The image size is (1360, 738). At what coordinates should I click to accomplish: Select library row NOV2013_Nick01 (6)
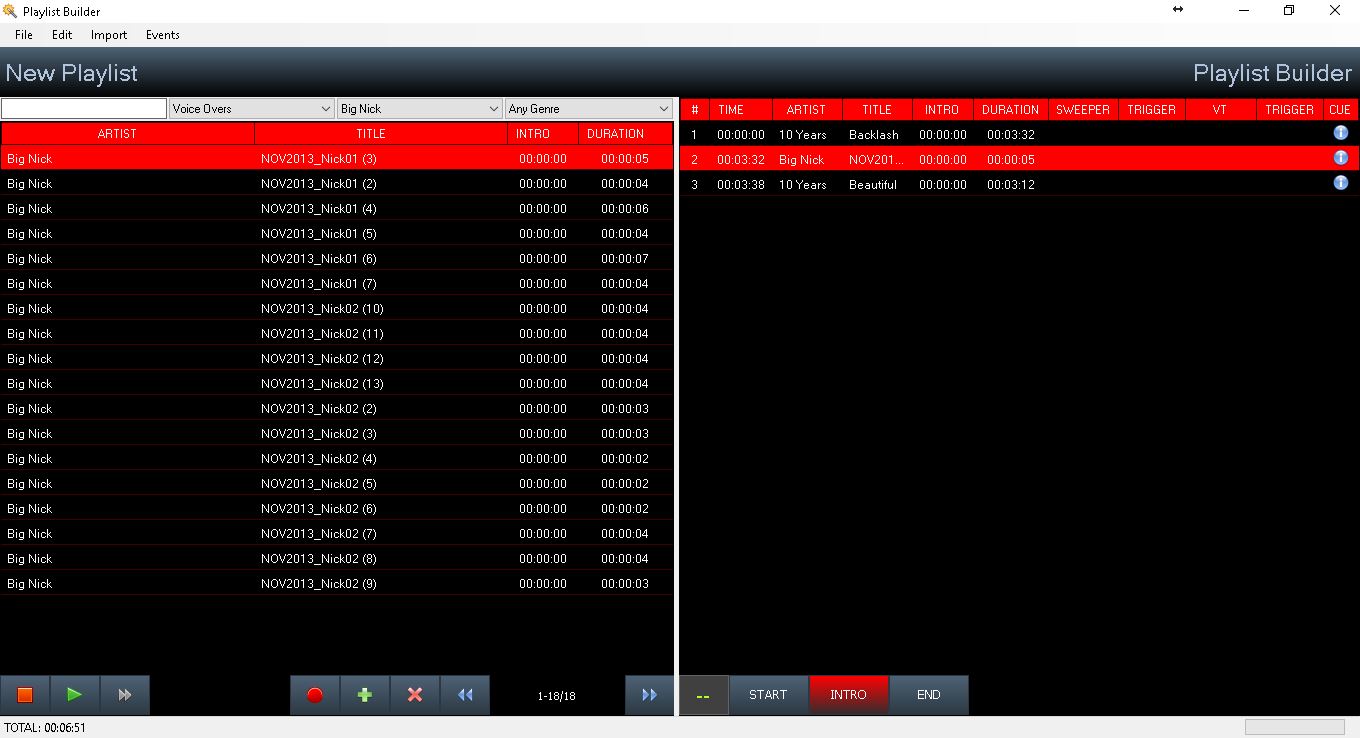coord(337,259)
